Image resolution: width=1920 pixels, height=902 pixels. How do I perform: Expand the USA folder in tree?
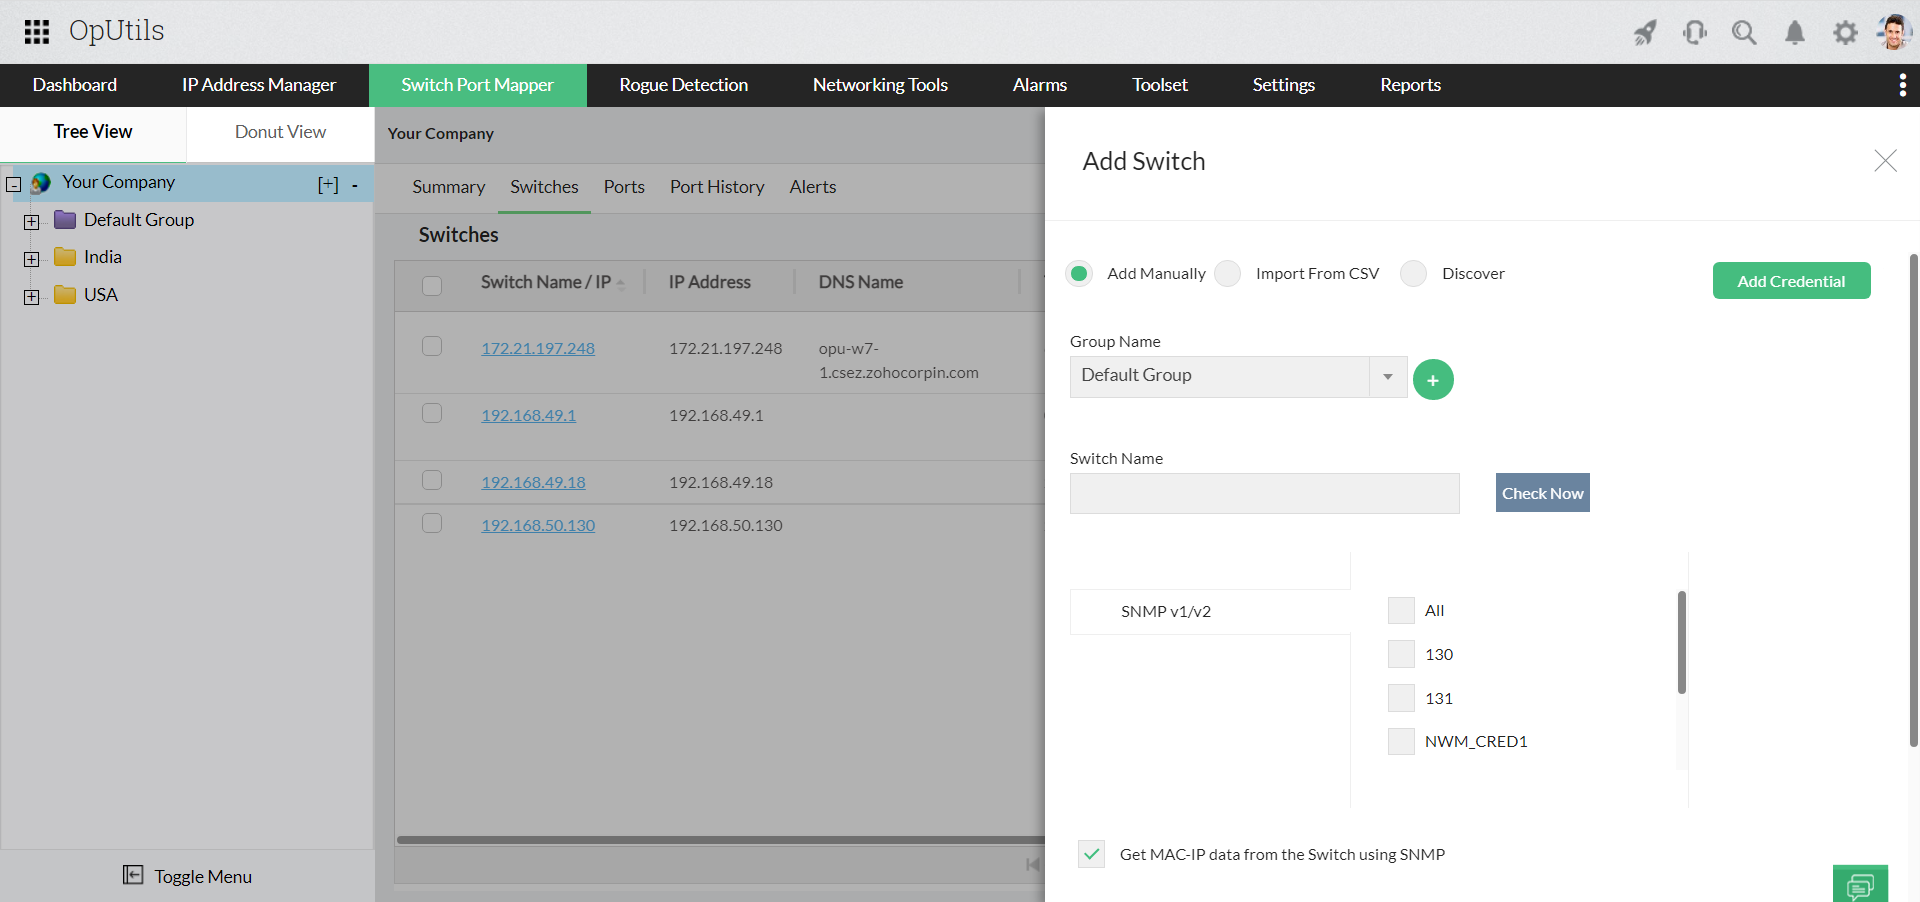32,297
